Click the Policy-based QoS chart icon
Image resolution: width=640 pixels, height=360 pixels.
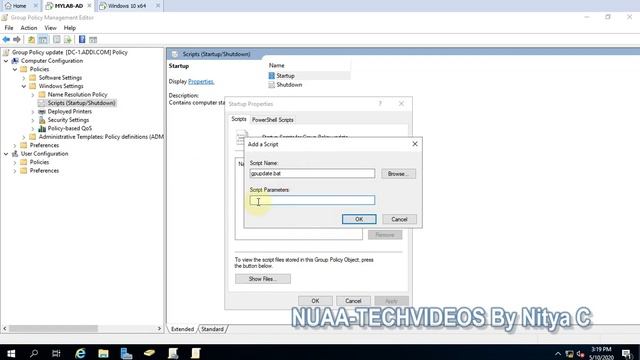[x=42, y=128]
